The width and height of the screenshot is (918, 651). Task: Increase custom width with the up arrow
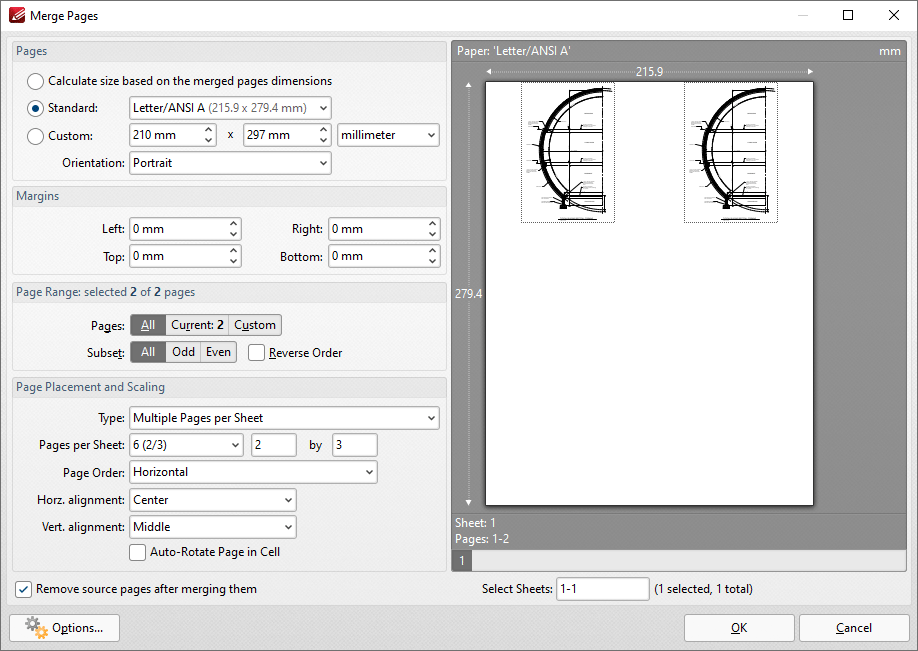[x=209, y=129]
